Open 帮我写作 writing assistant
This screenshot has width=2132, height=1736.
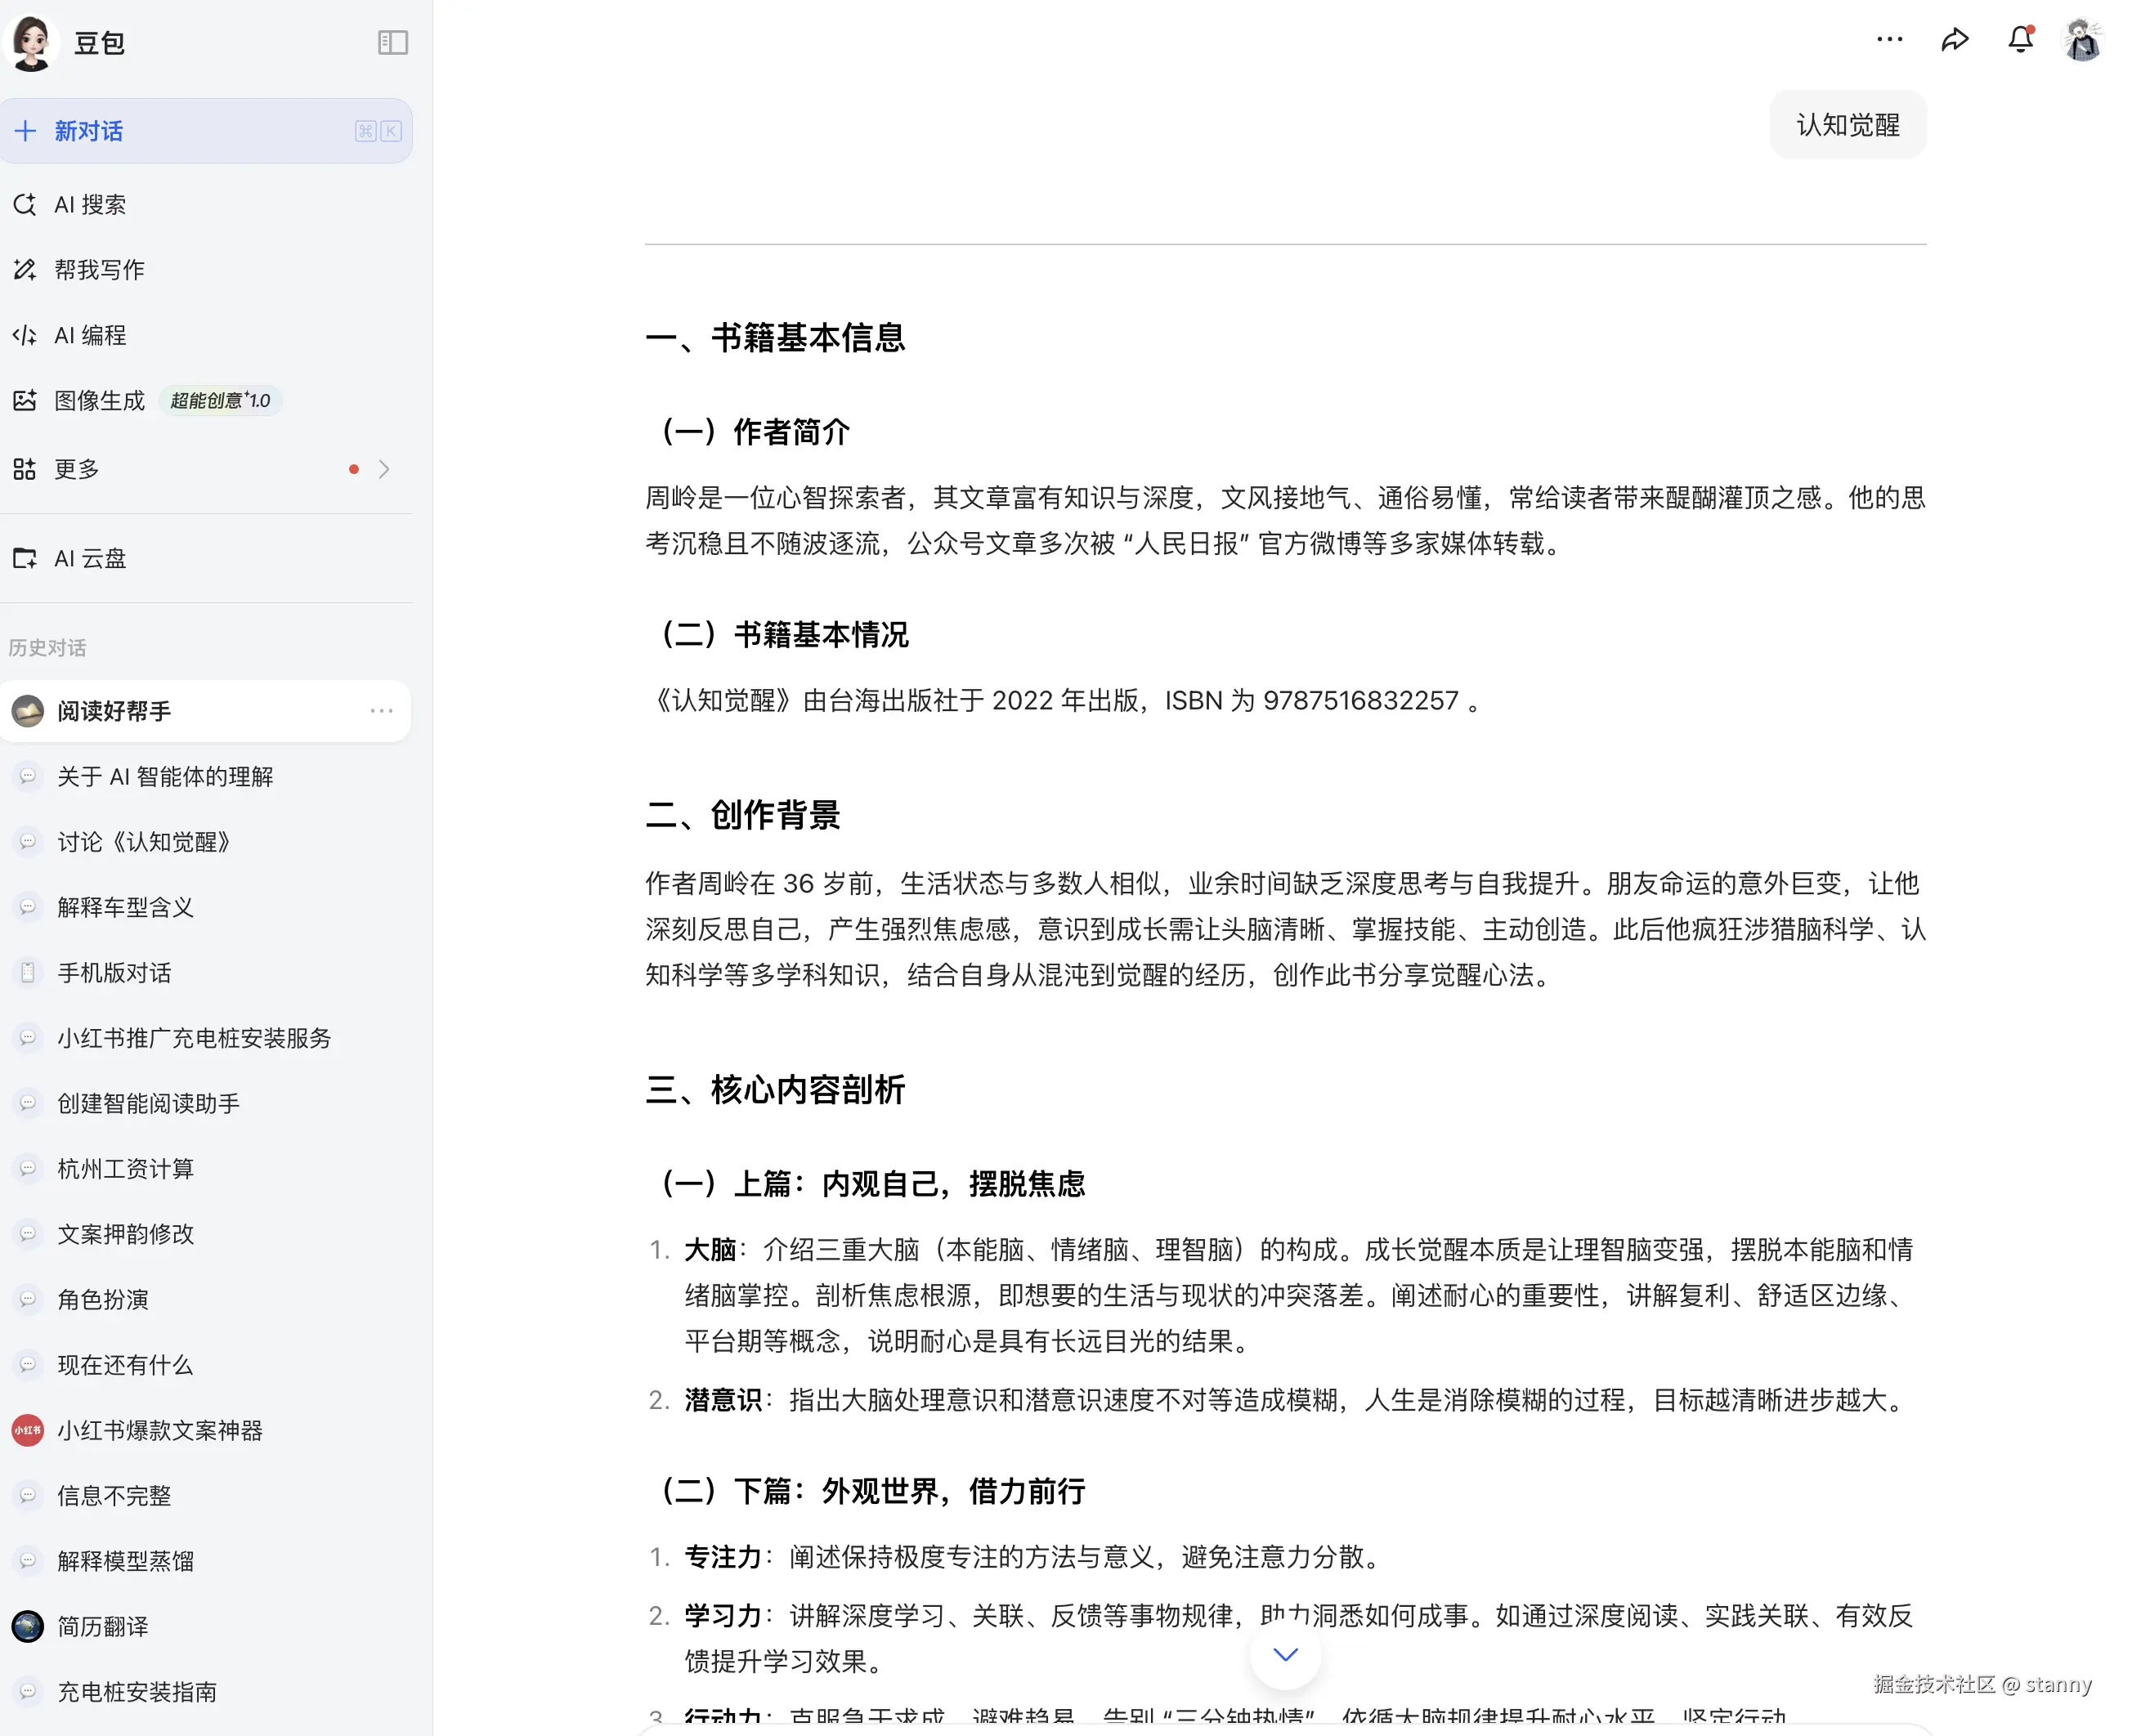pyautogui.click(x=99, y=270)
